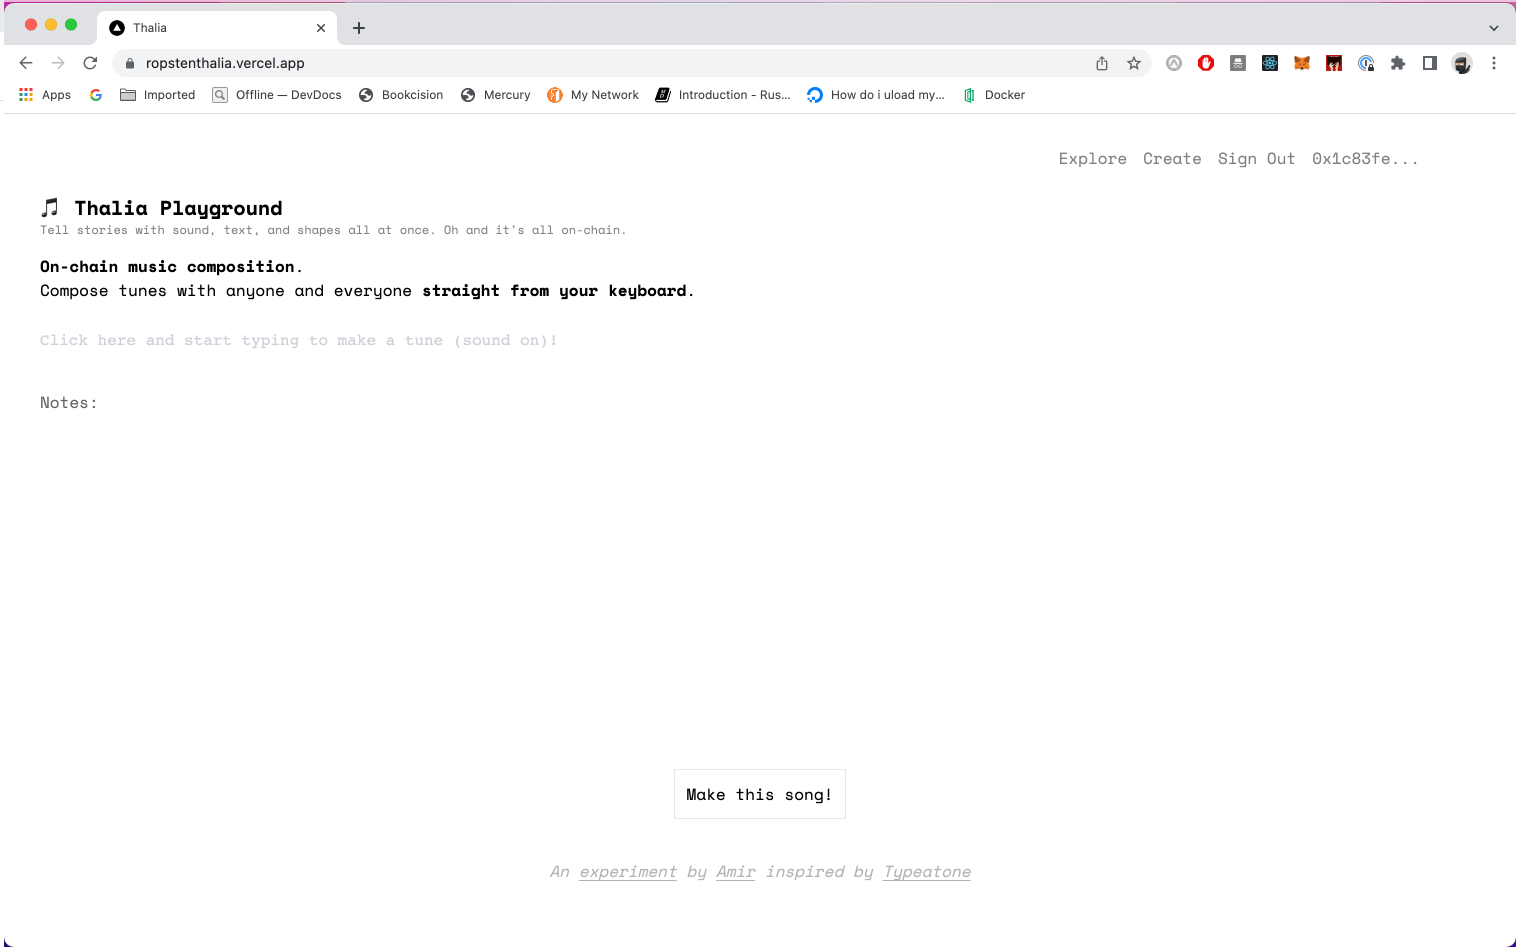
Task: Click the red shield extension icon
Action: coord(1206,63)
